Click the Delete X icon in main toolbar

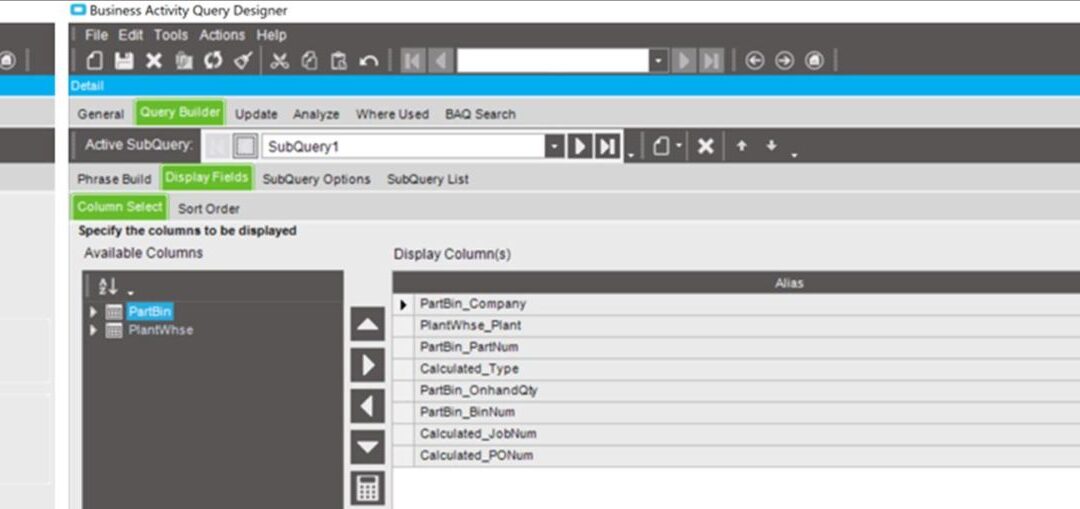point(154,61)
